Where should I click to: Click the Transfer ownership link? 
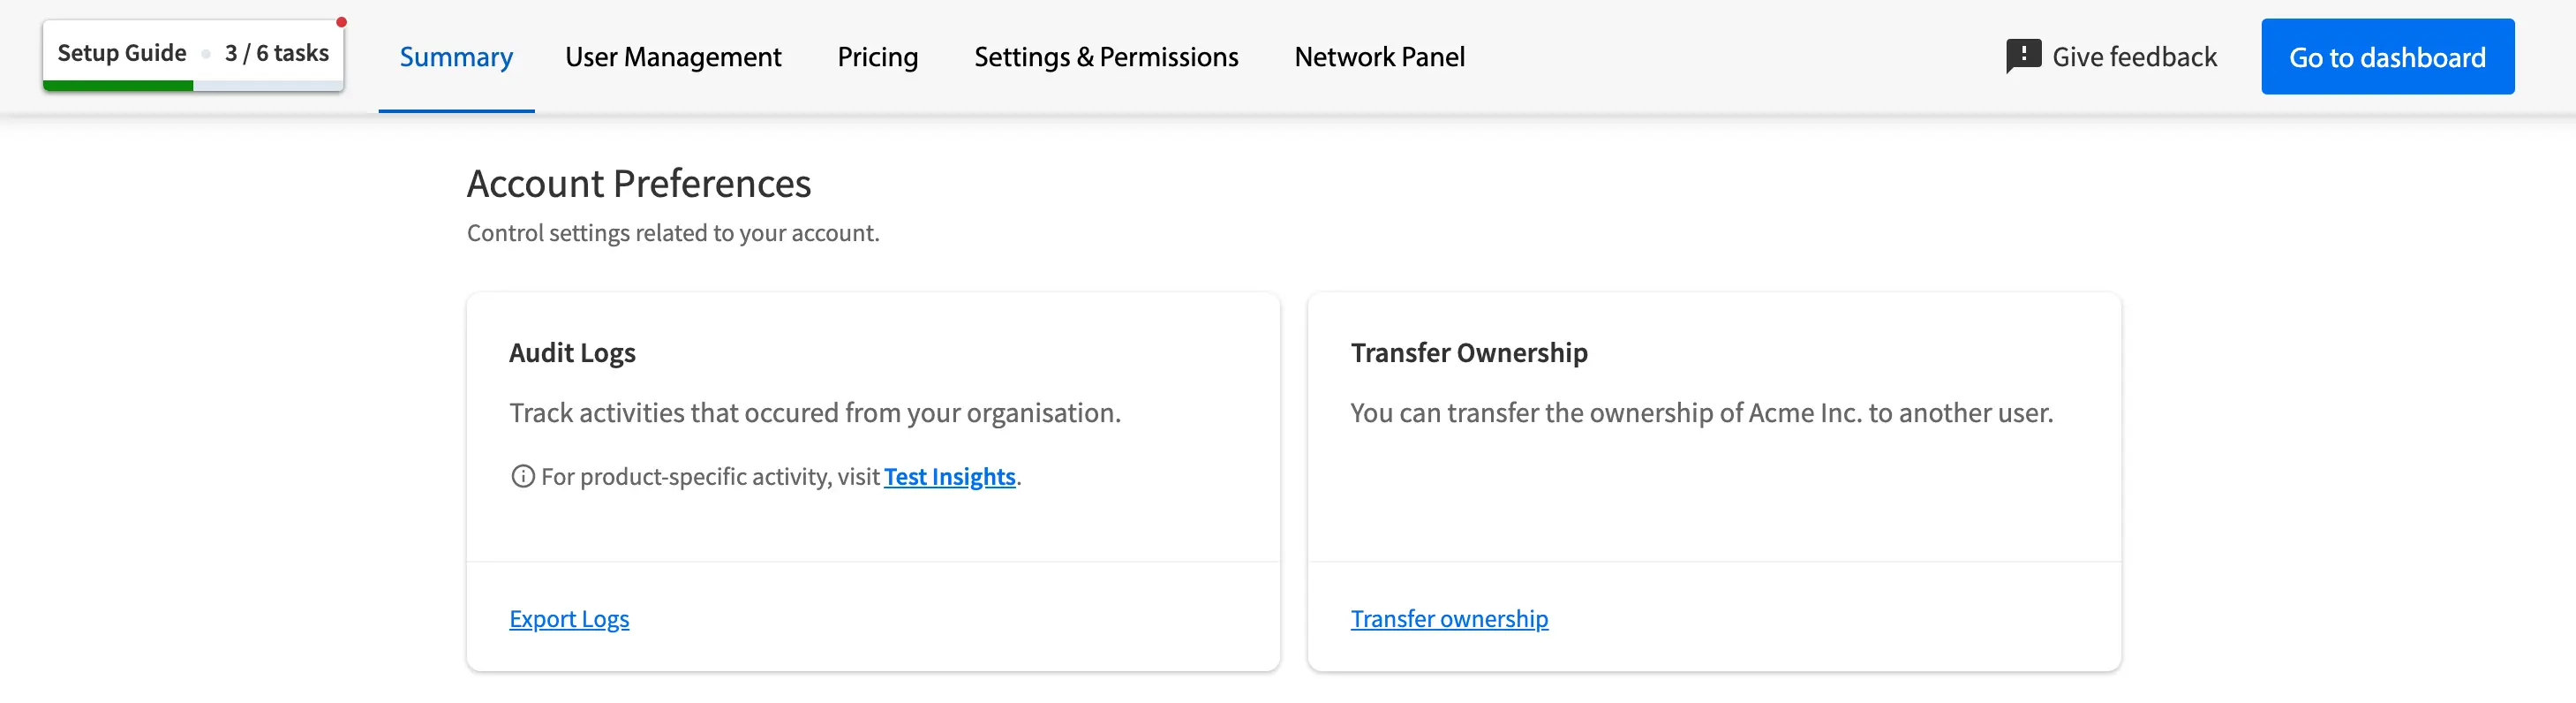pyautogui.click(x=1449, y=619)
